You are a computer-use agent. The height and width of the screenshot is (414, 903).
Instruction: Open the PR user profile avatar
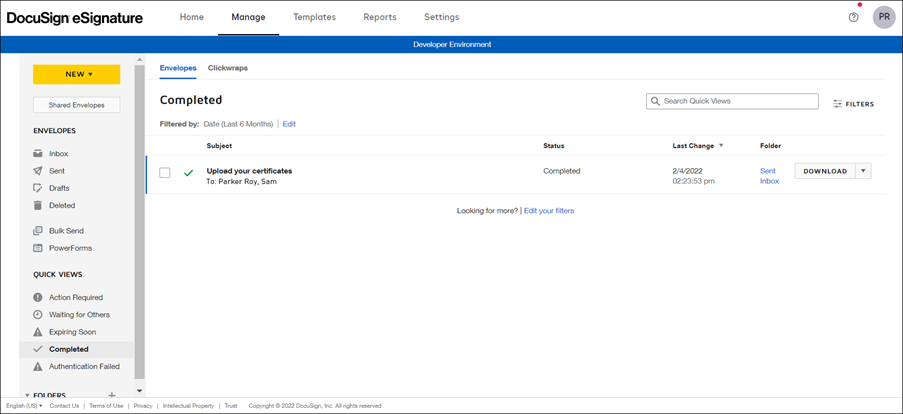884,17
